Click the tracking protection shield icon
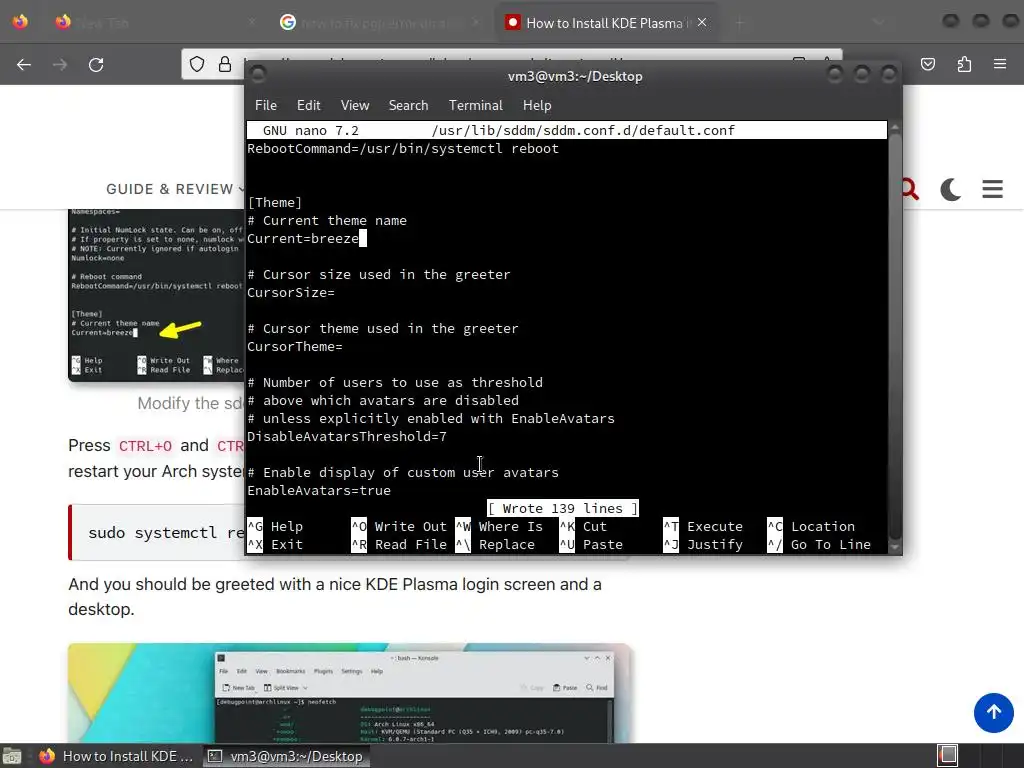 pos(197,64)
